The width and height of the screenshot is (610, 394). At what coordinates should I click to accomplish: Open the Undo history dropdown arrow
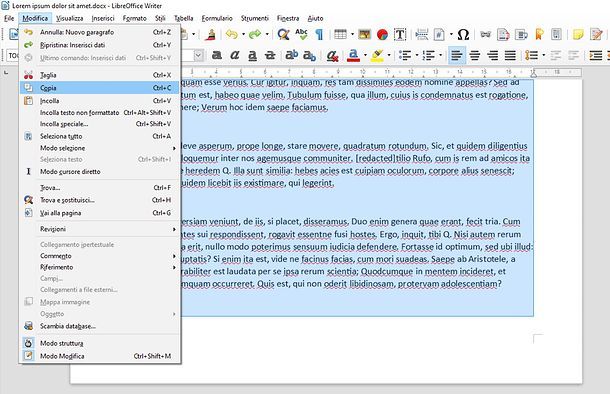pyautogui.click(x=244, y=35)
